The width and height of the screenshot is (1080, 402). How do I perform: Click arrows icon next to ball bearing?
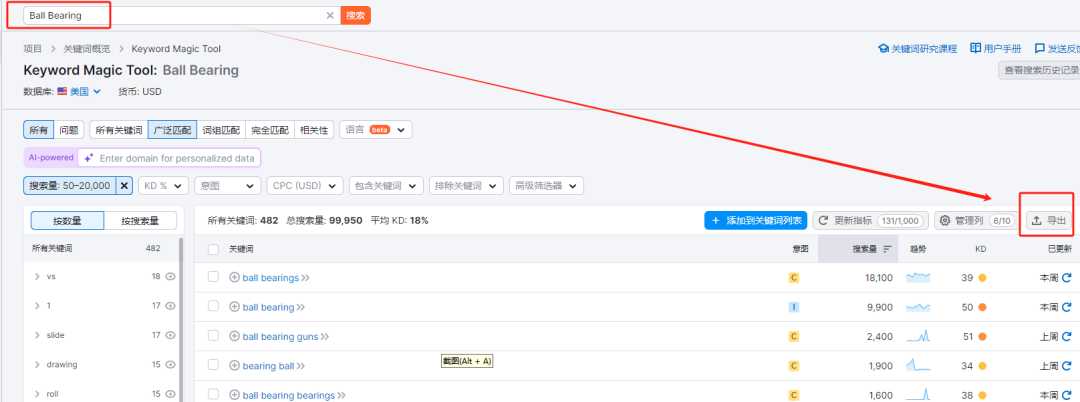pyautogui.click(x=301, y=307)
